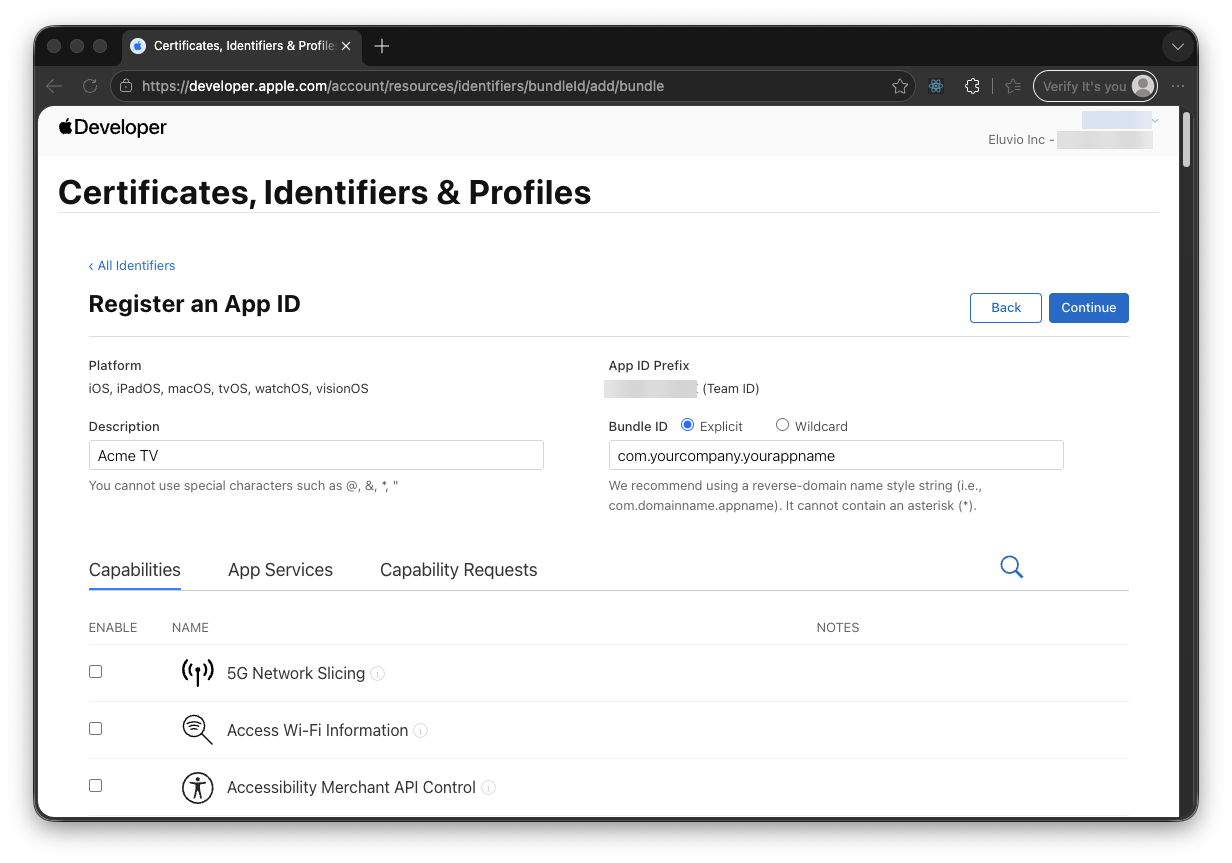
Task: Click the 5G Network Slicing antenna icon
Action: coord(197,672)
